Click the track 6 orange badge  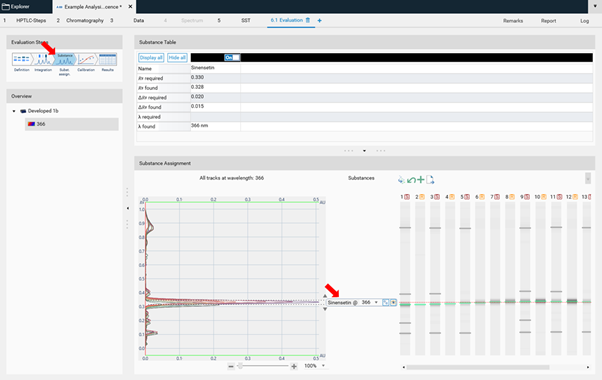click(x=482, y=197)
